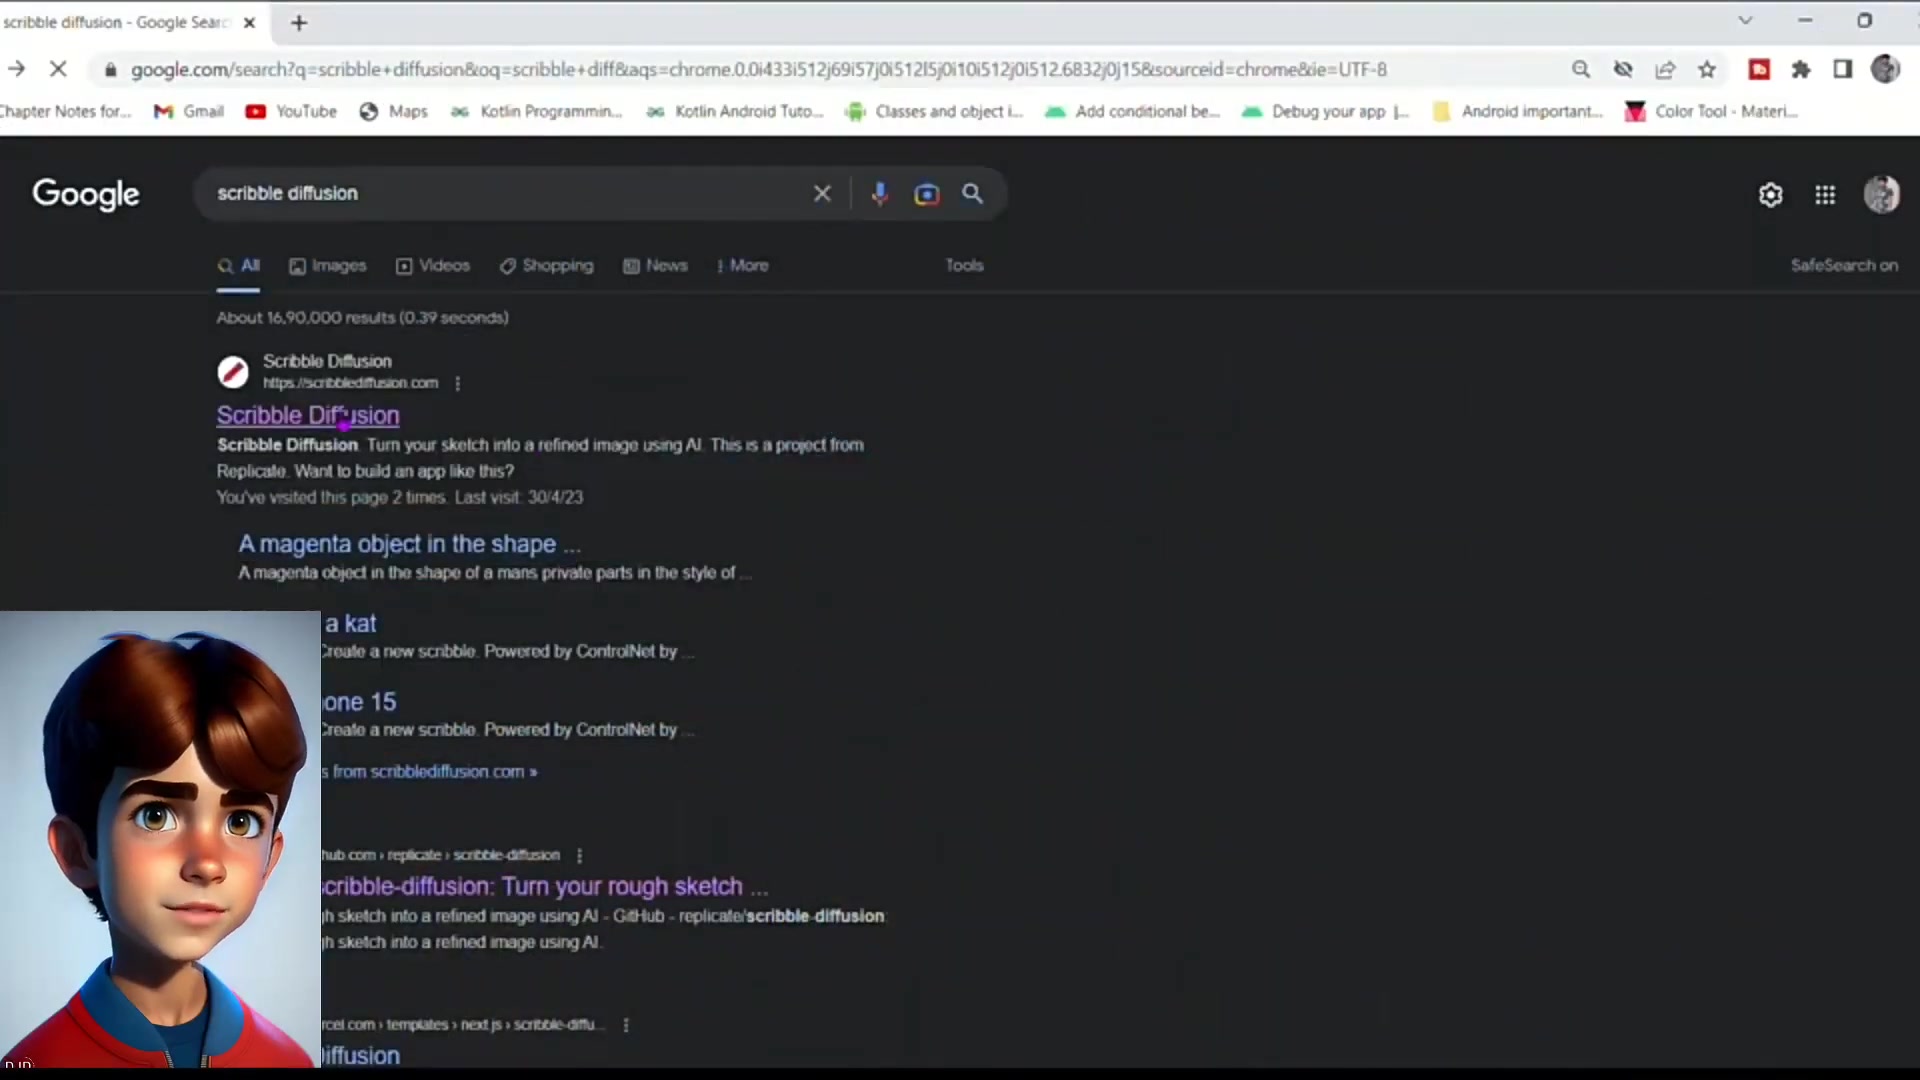Open Gmail bookmark

(x=189, y=111)
